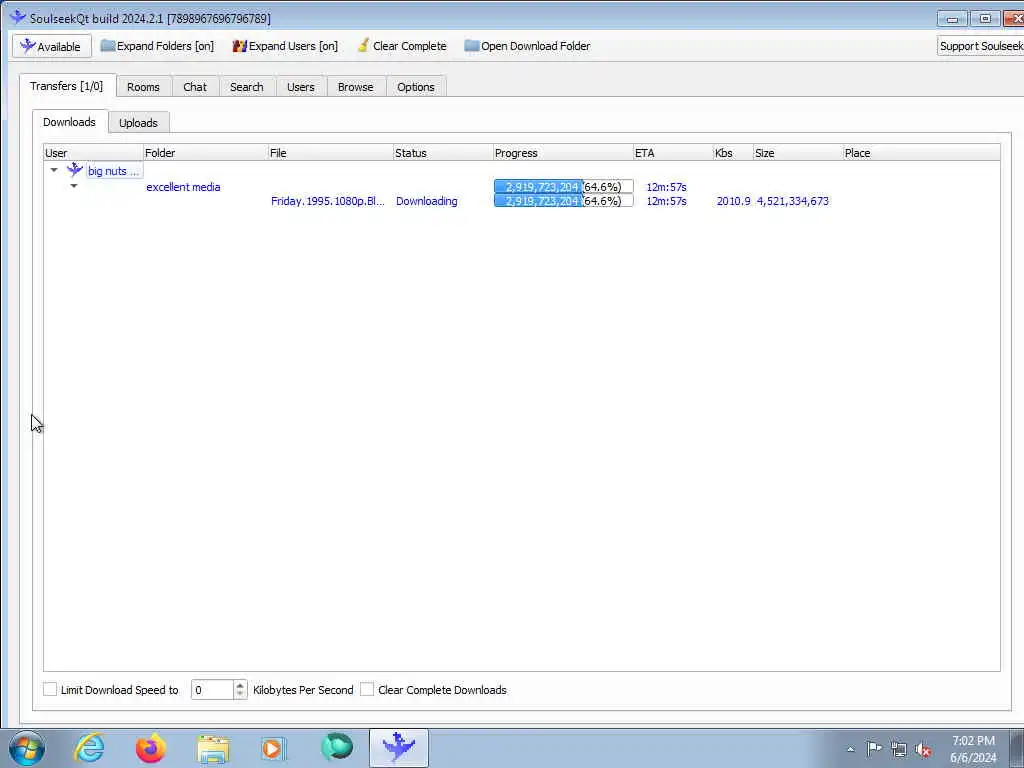Open Windows Explorer from the taskbar

pos(213,748)
